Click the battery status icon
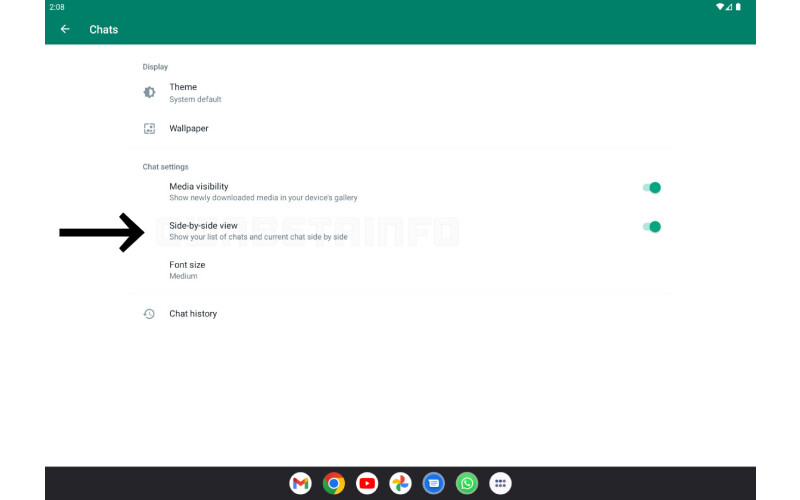The image size is (800, 500). click(x=738, y=7)
